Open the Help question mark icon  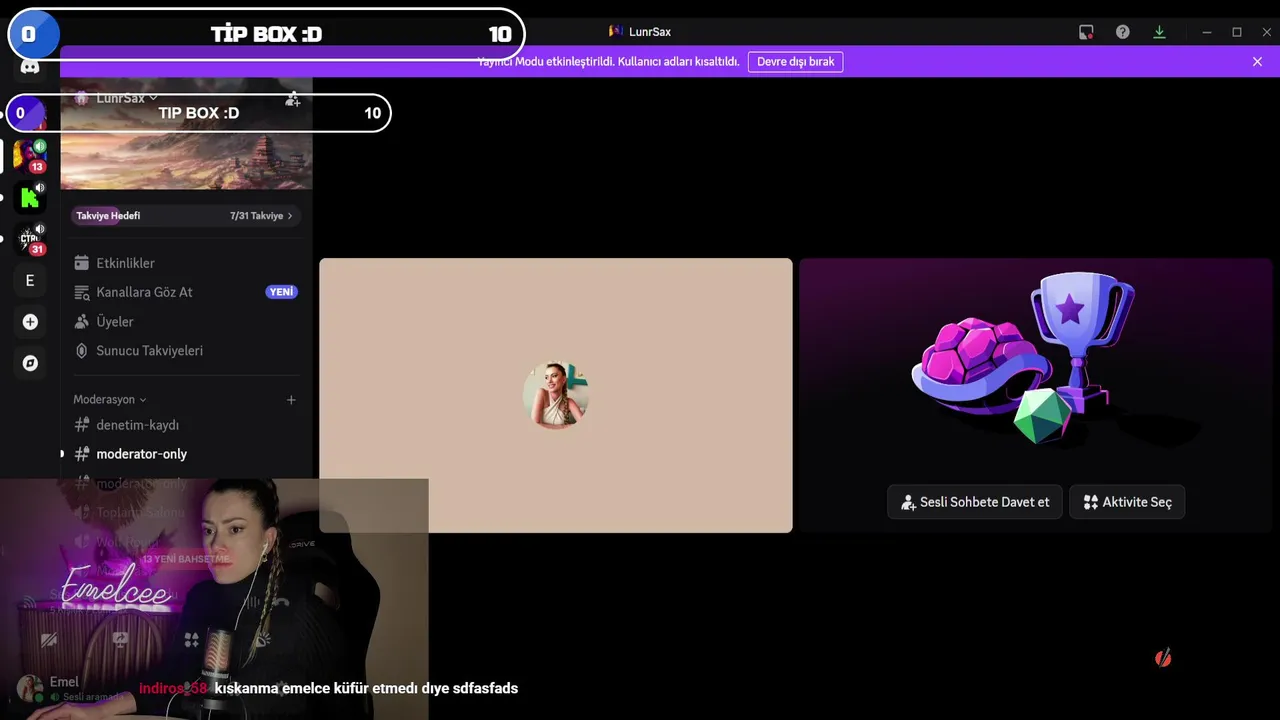1123,32
